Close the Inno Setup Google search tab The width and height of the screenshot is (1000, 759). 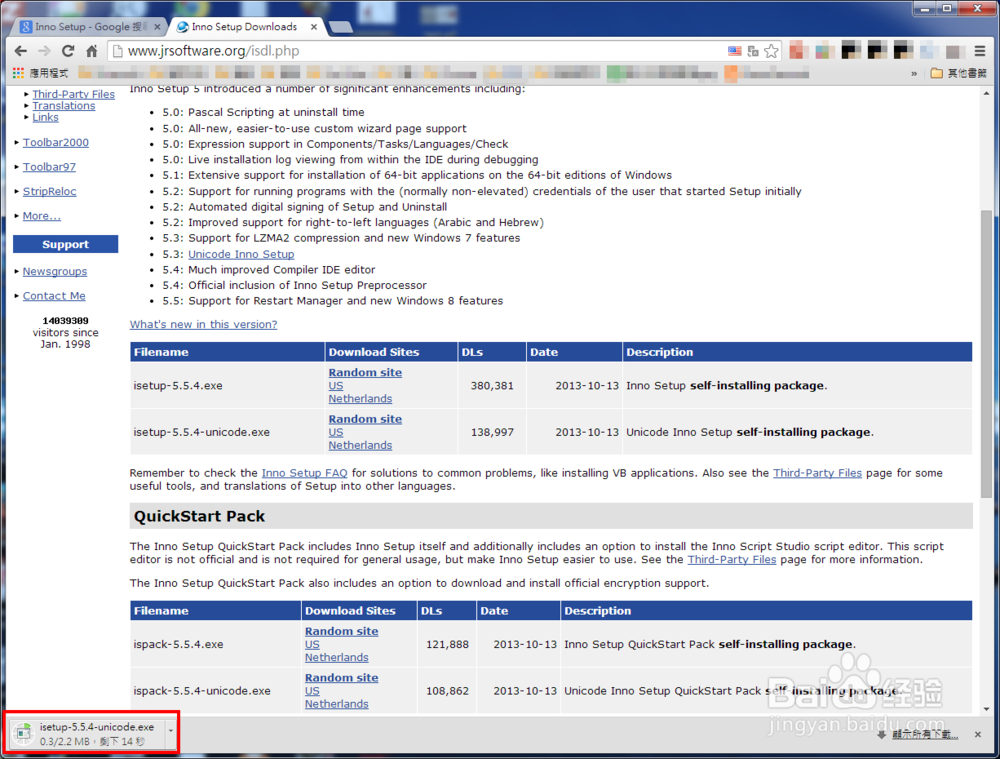pos(158,27)
